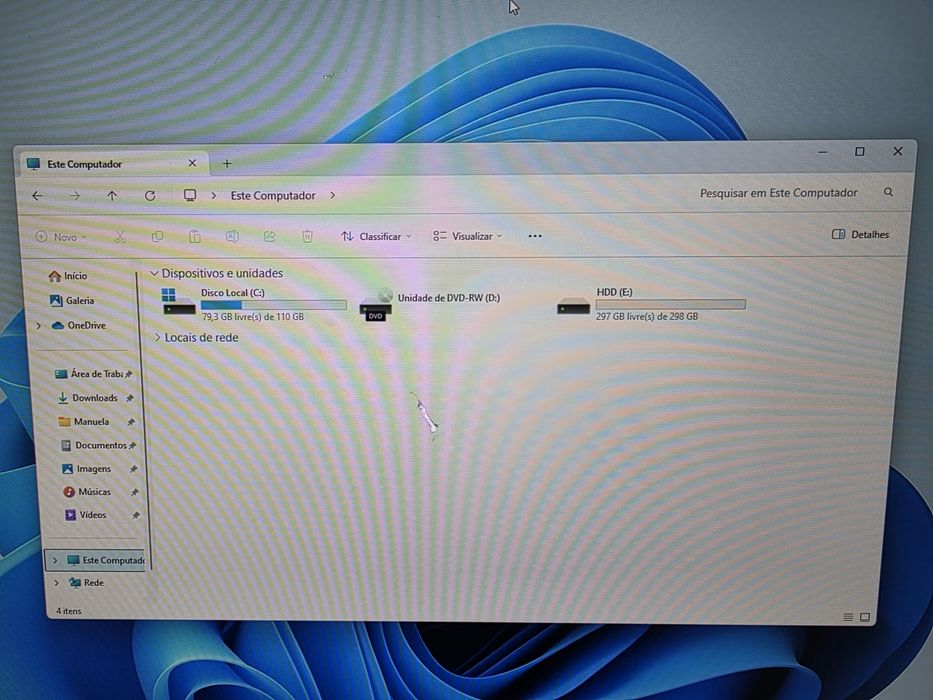
Task: Click the 4 itens status text
Action: 69,611
